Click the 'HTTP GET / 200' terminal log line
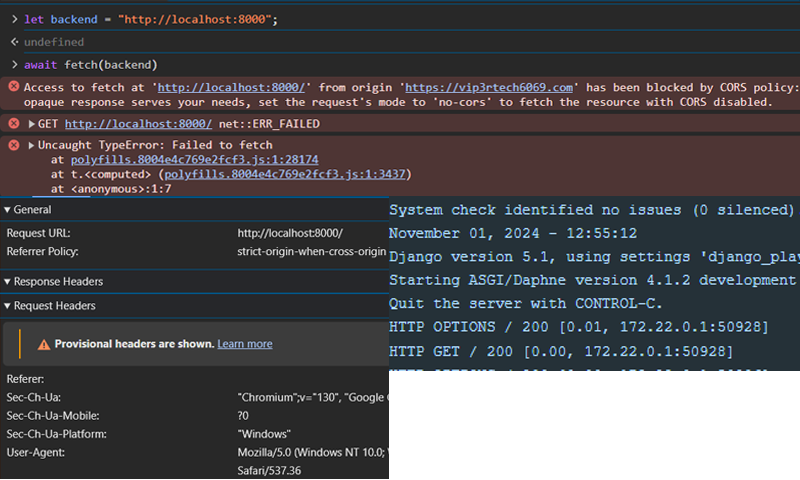This screenshot has height=480, width=800. coord(560,351)
